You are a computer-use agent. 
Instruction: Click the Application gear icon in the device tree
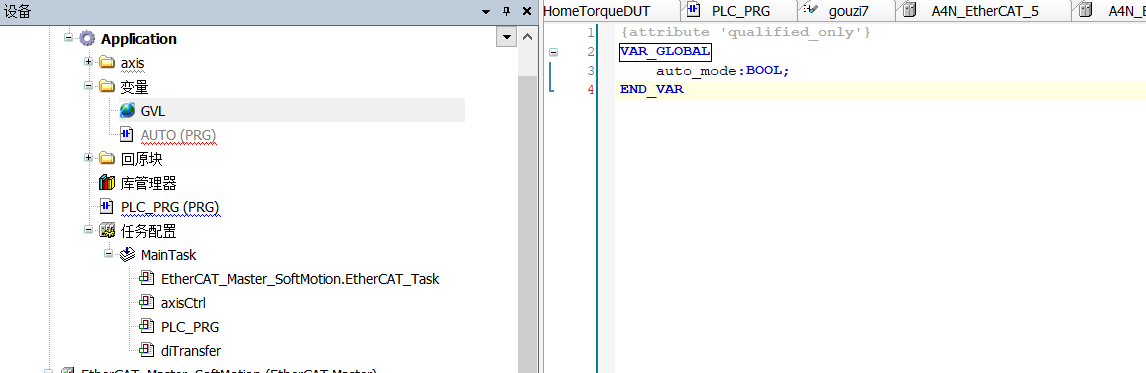click(x=88, y=39)
